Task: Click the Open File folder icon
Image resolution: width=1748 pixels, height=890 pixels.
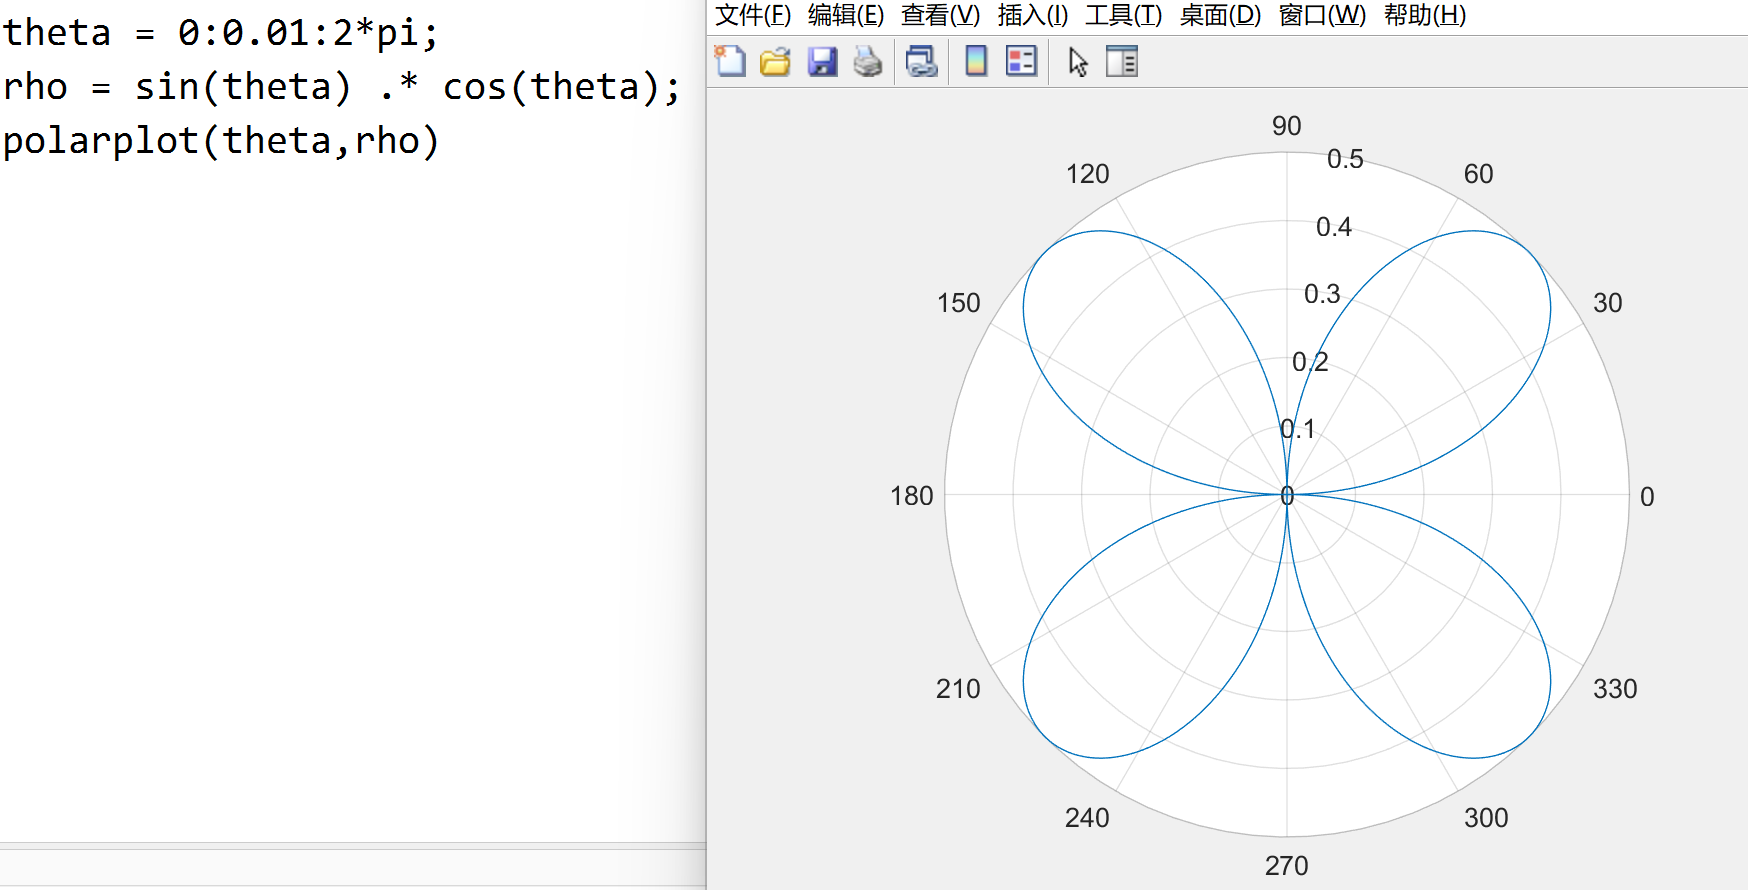Action: [x=775, y=62]
